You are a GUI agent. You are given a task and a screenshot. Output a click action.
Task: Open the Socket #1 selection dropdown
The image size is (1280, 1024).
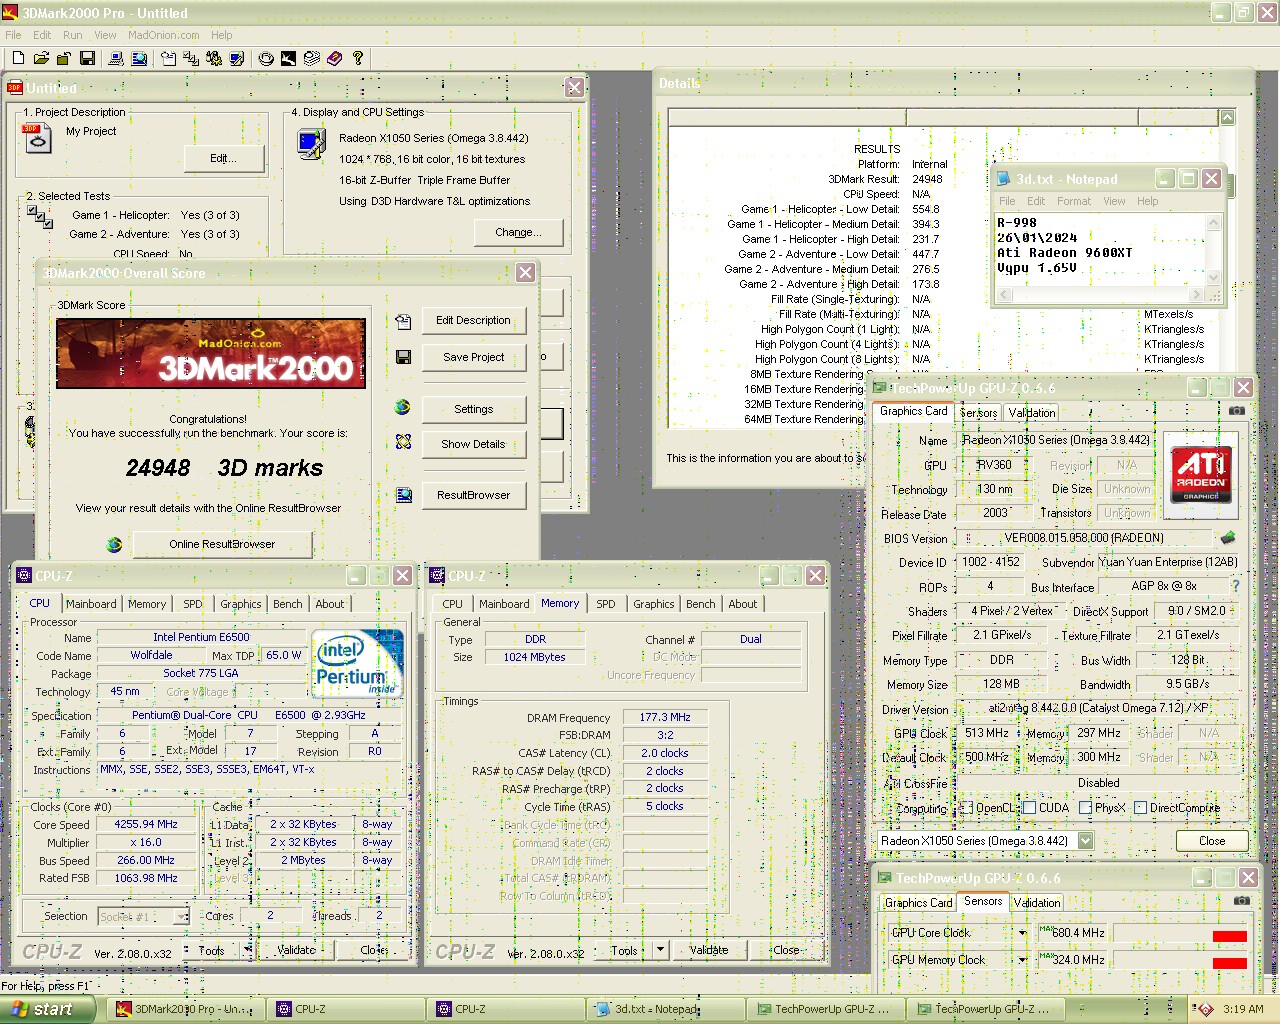point(181,916)
